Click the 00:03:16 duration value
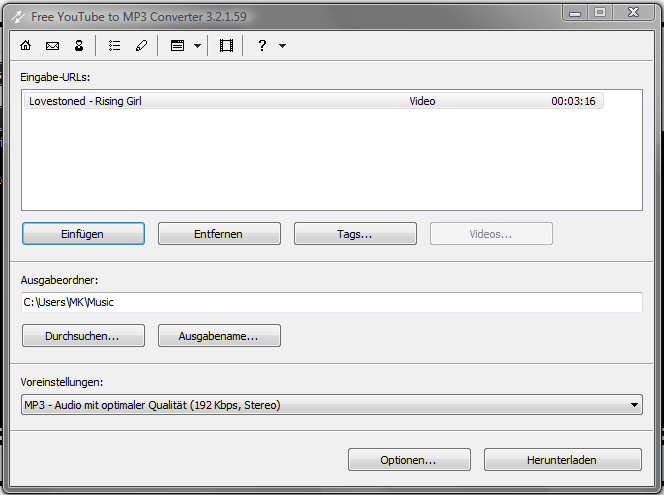Viewport: 664px width, 495px height. (573, 101)
